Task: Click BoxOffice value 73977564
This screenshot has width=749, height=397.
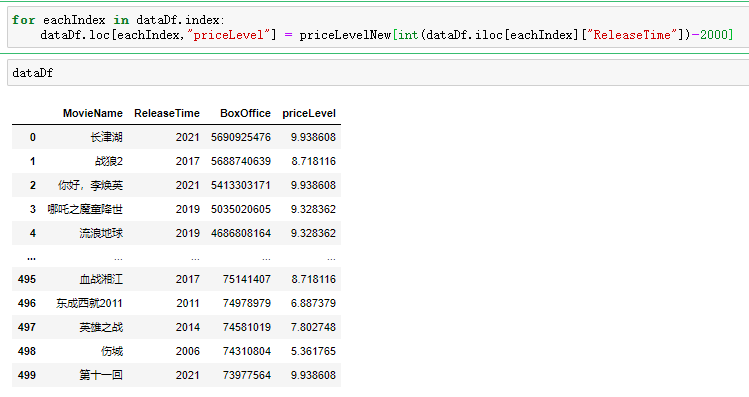Action: click(246, 375)
